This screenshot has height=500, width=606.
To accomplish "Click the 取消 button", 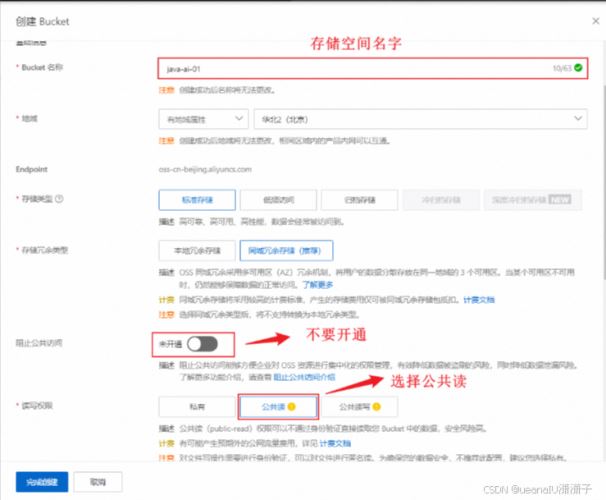I will pos(98,482).
